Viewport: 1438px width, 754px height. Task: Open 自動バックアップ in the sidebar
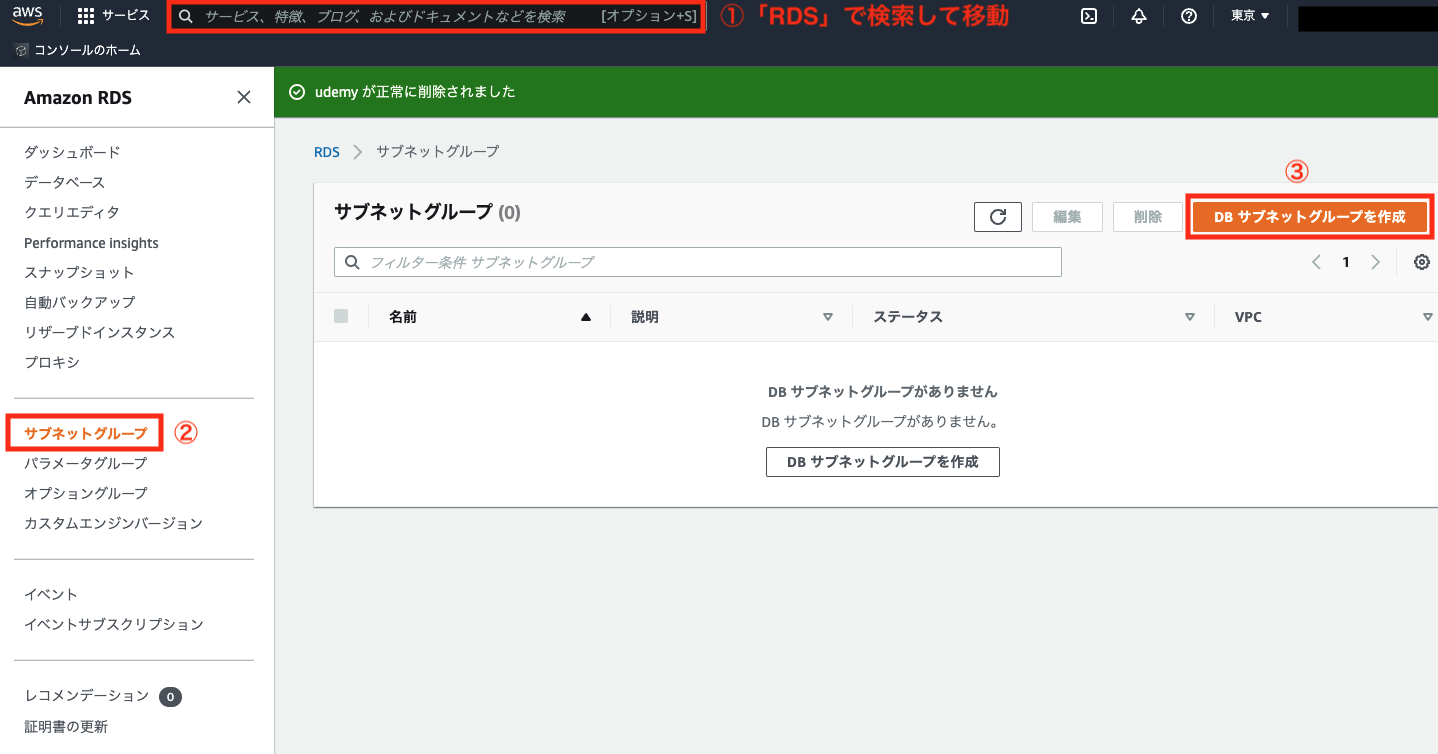79,302
